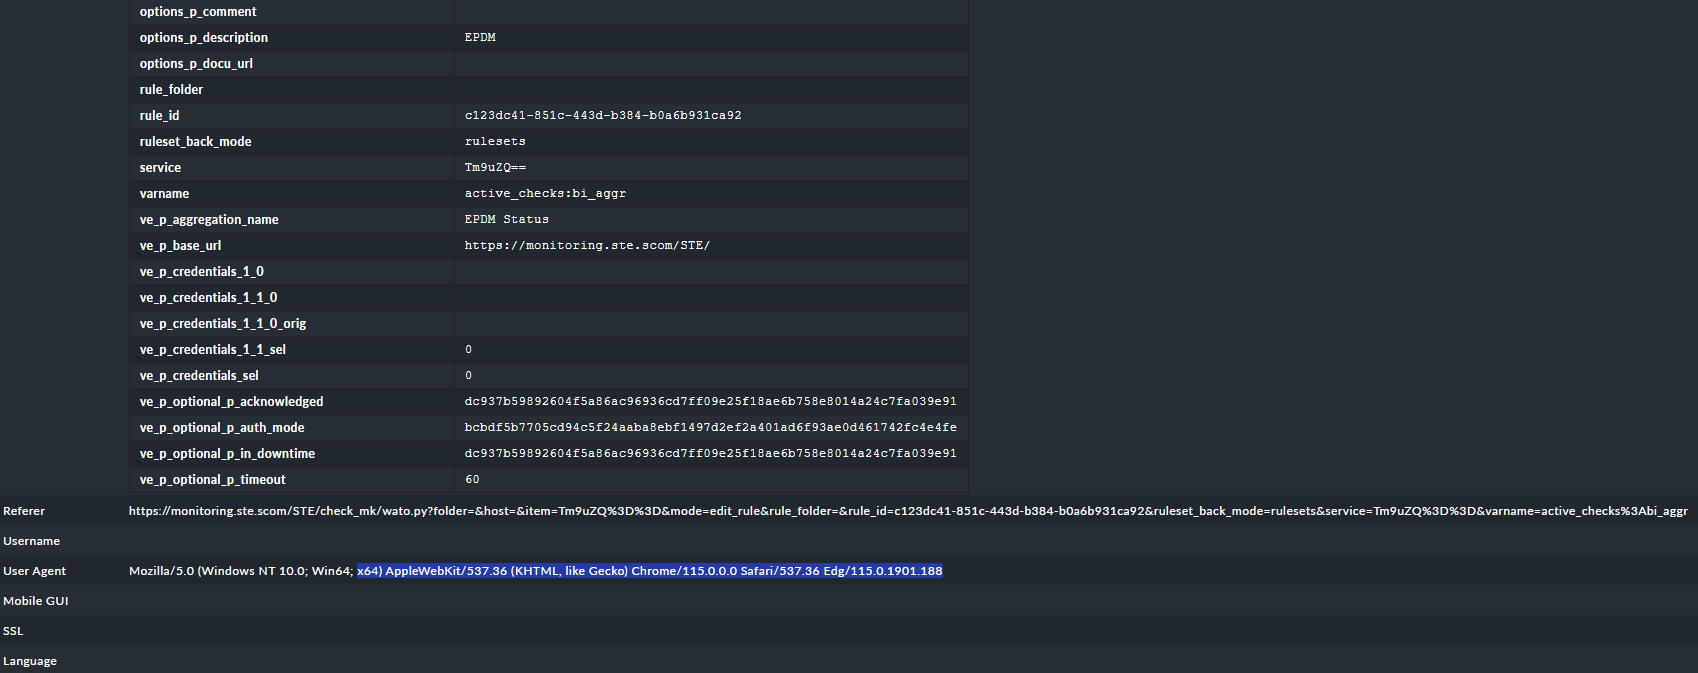Click the ve_p_base_url monitoring URL value
Image resolution: width=1698 pixels, height=673 pixels.
click(587, 246)
